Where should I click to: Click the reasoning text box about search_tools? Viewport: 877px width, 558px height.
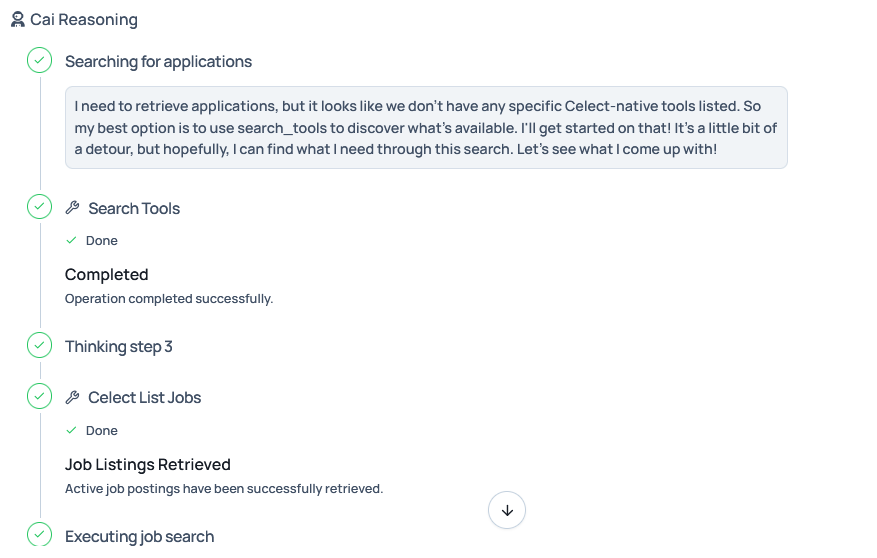pyautogui.click(x=426, y=128)
